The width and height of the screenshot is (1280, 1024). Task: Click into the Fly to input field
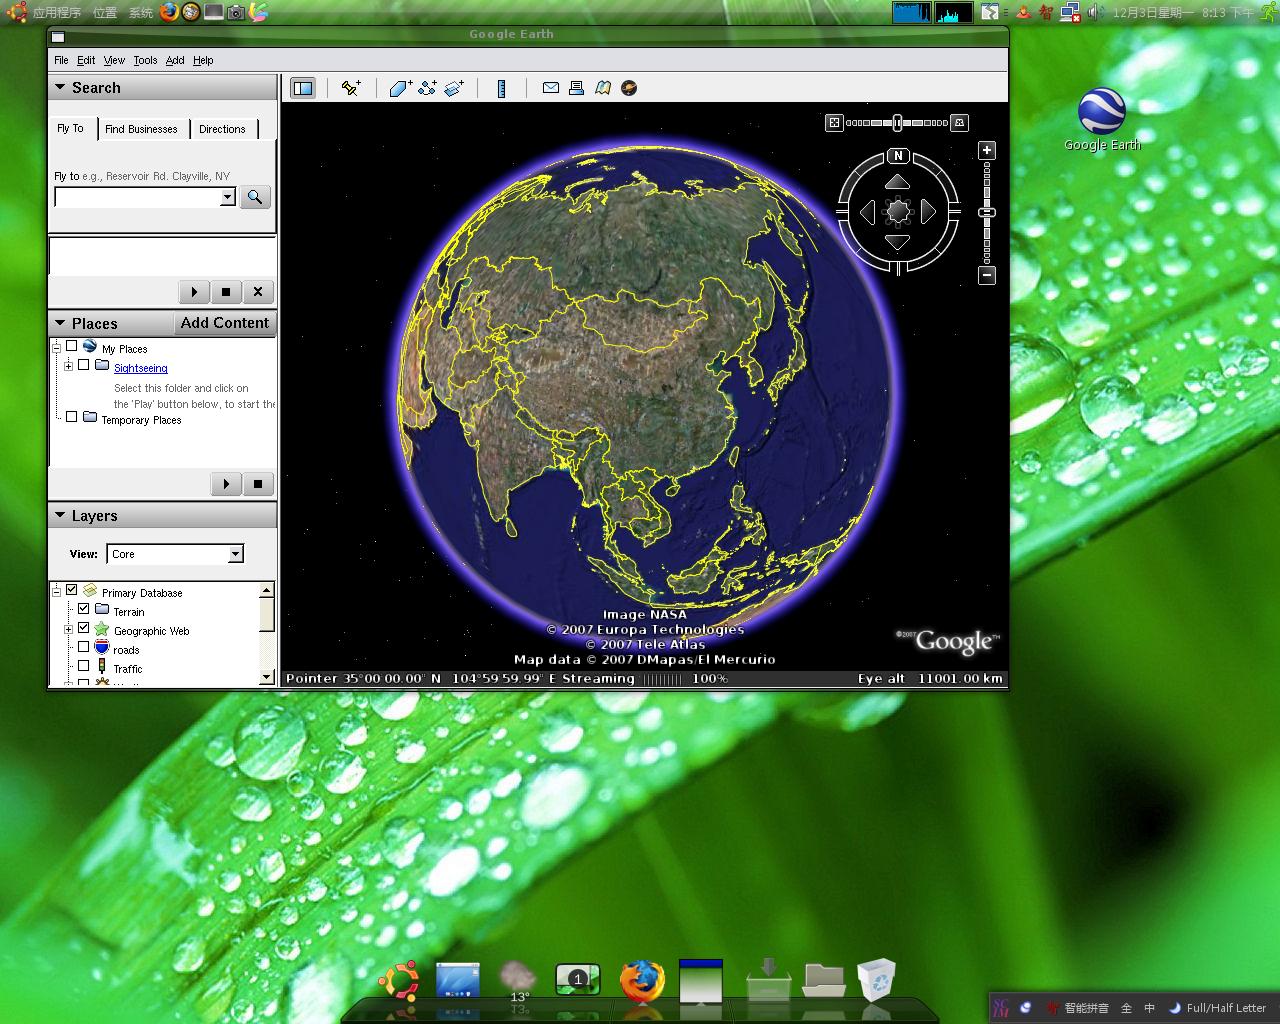pyautogui.click(x=137, y=197)
